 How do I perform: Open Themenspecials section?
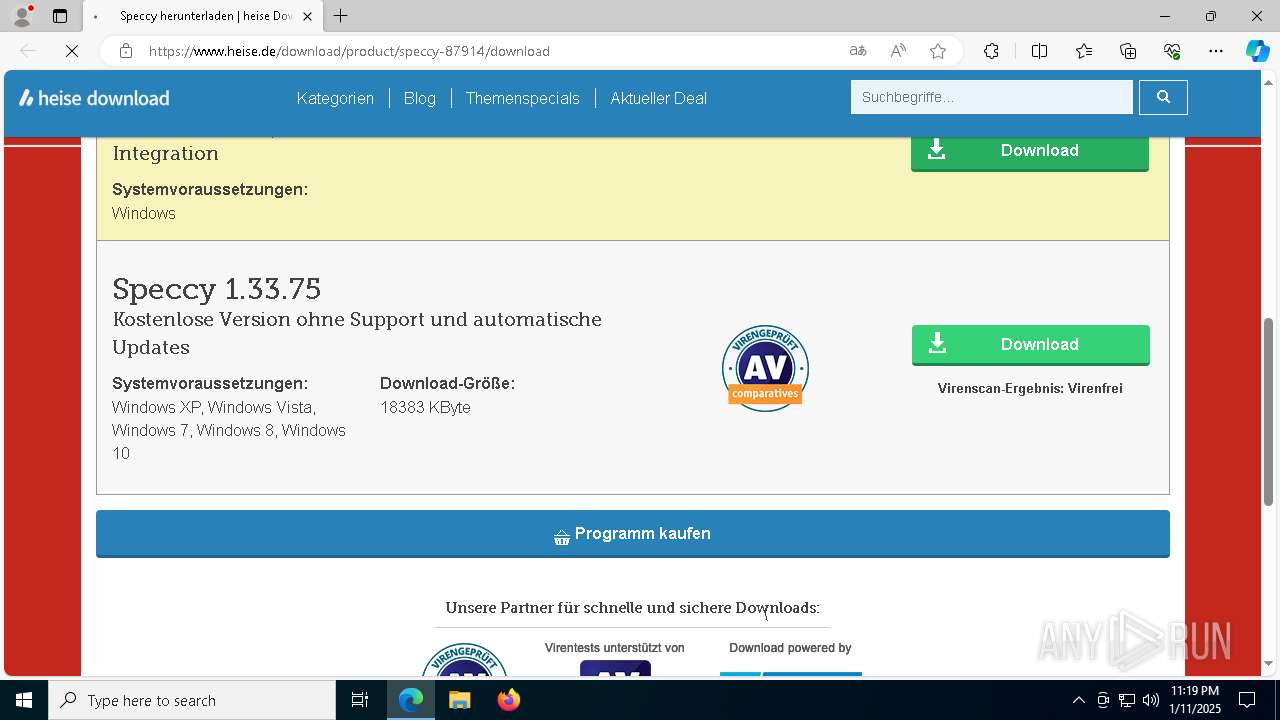coord(522,98)
